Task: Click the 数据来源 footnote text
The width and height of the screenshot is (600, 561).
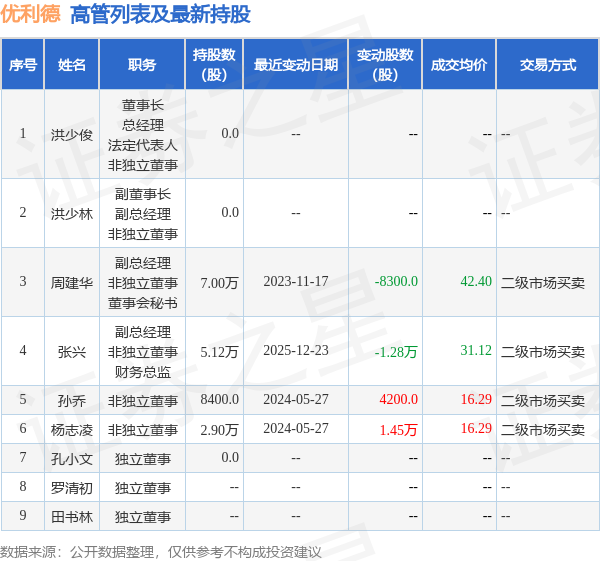Action: point(161,552)
